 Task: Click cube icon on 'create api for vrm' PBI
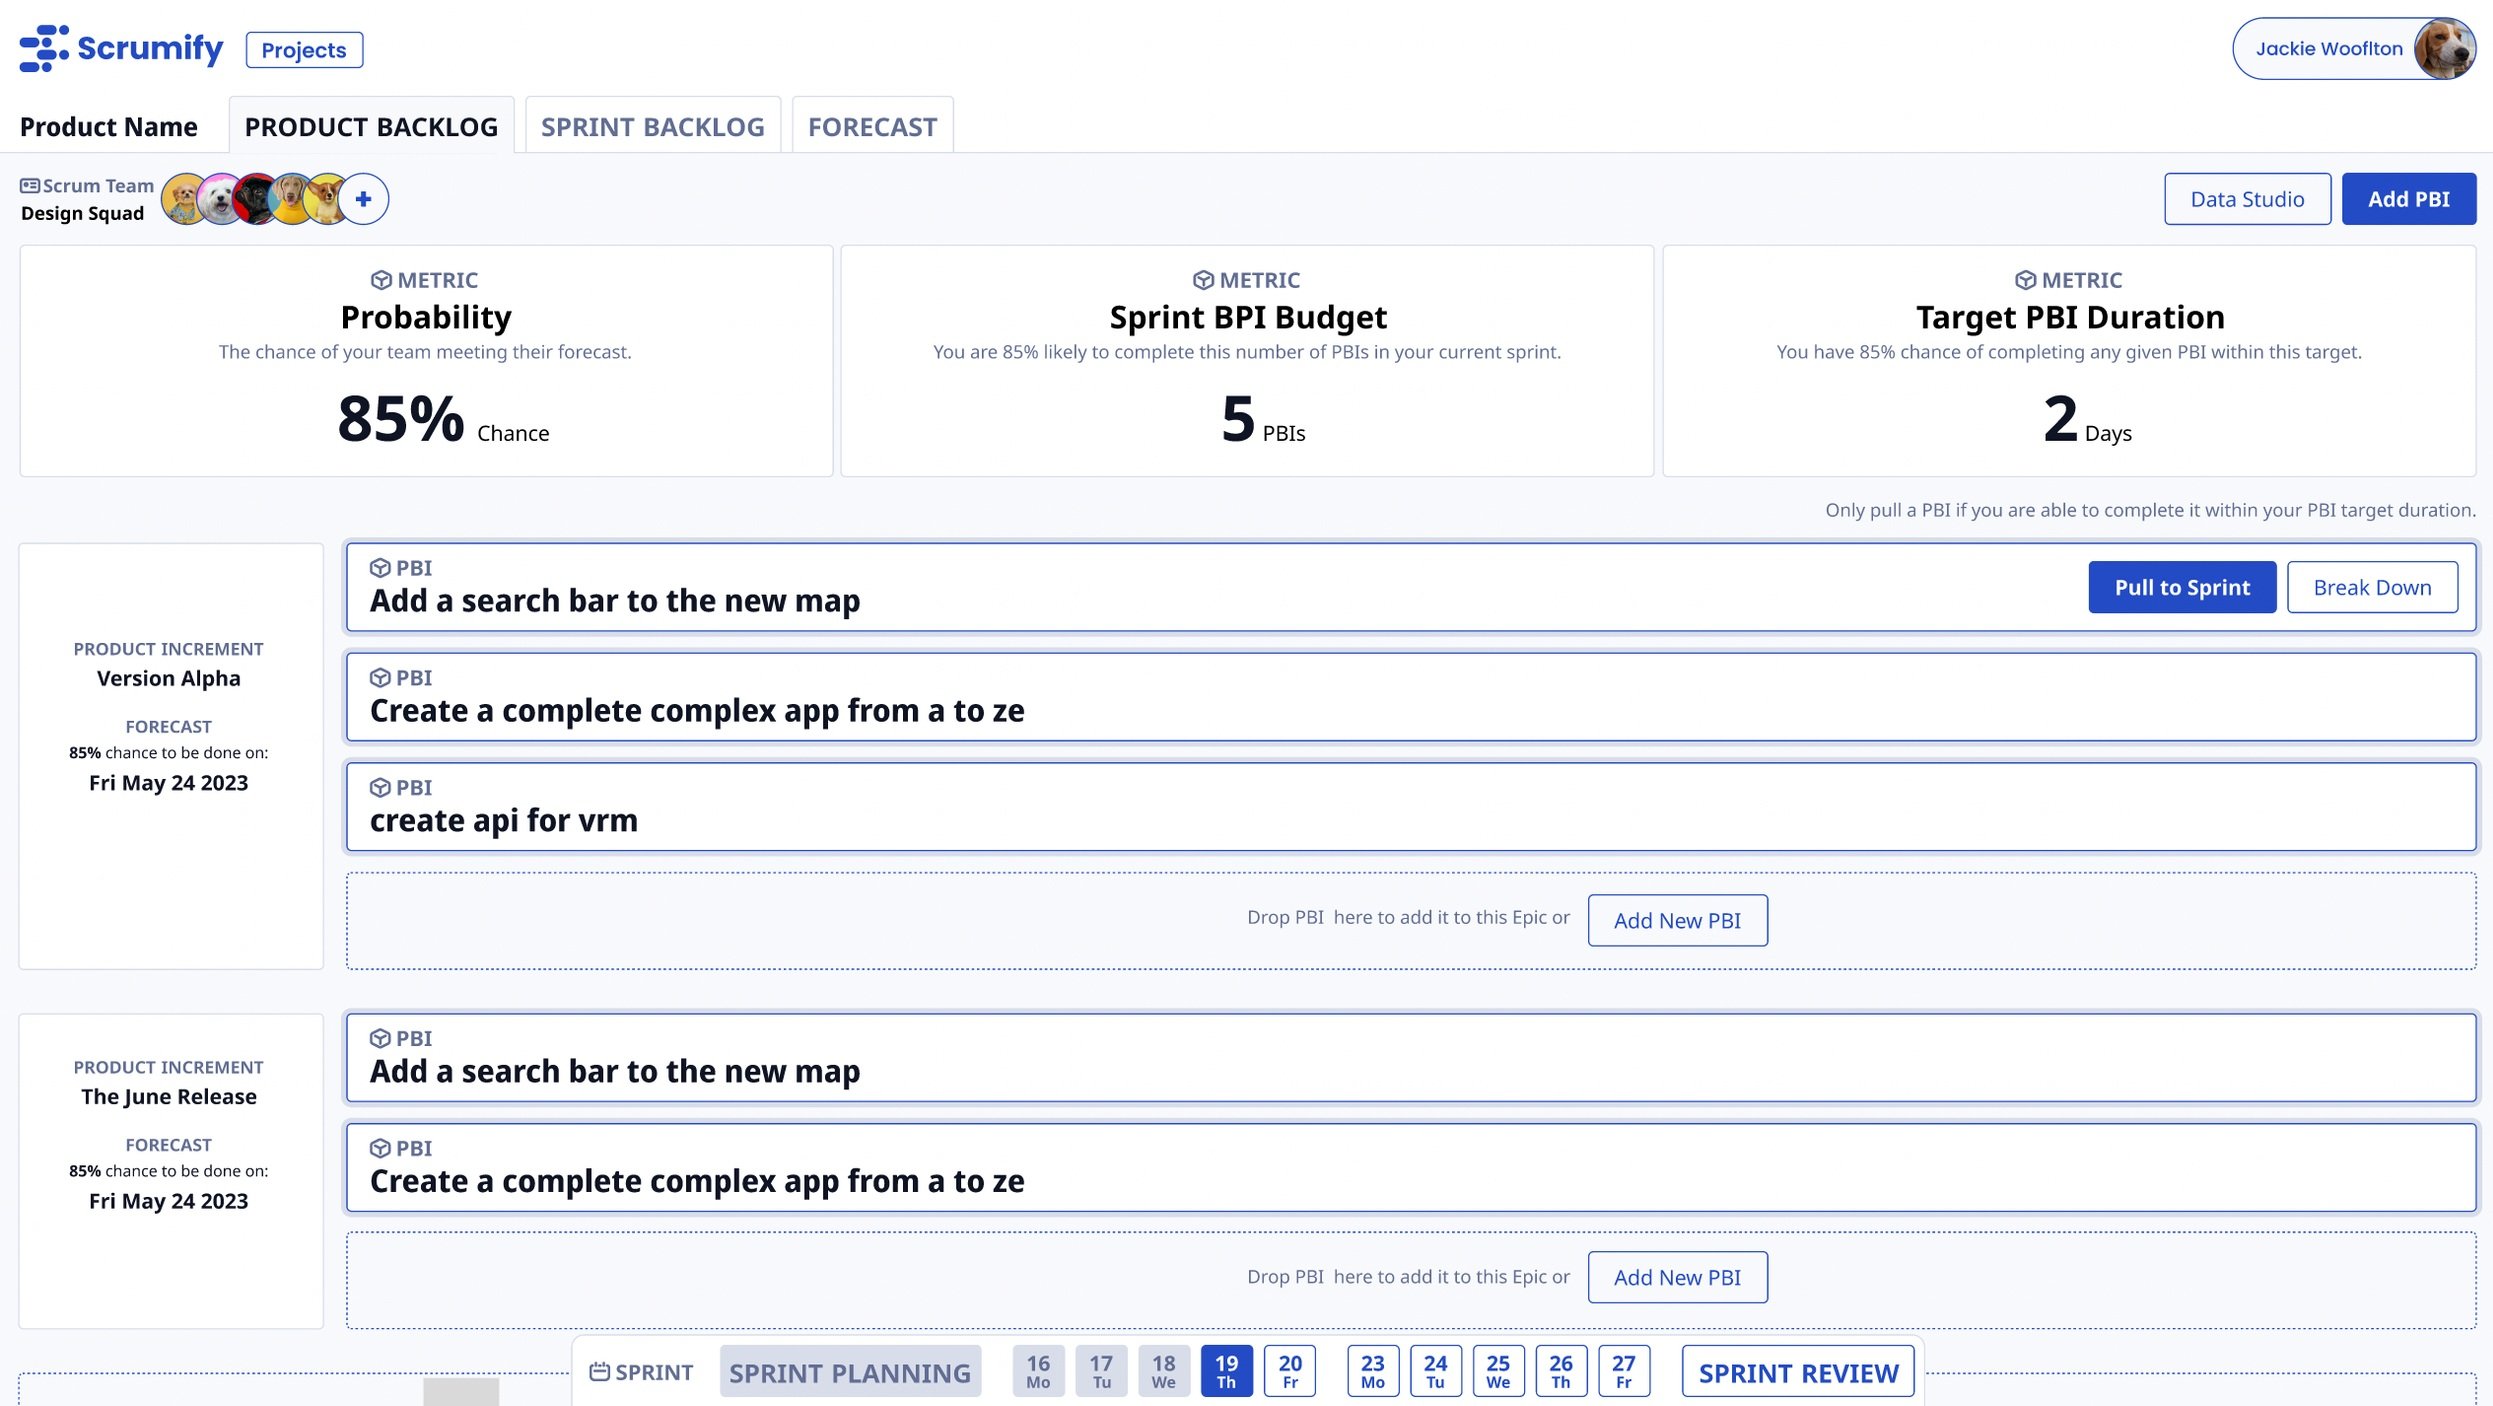tap(380, 788)
